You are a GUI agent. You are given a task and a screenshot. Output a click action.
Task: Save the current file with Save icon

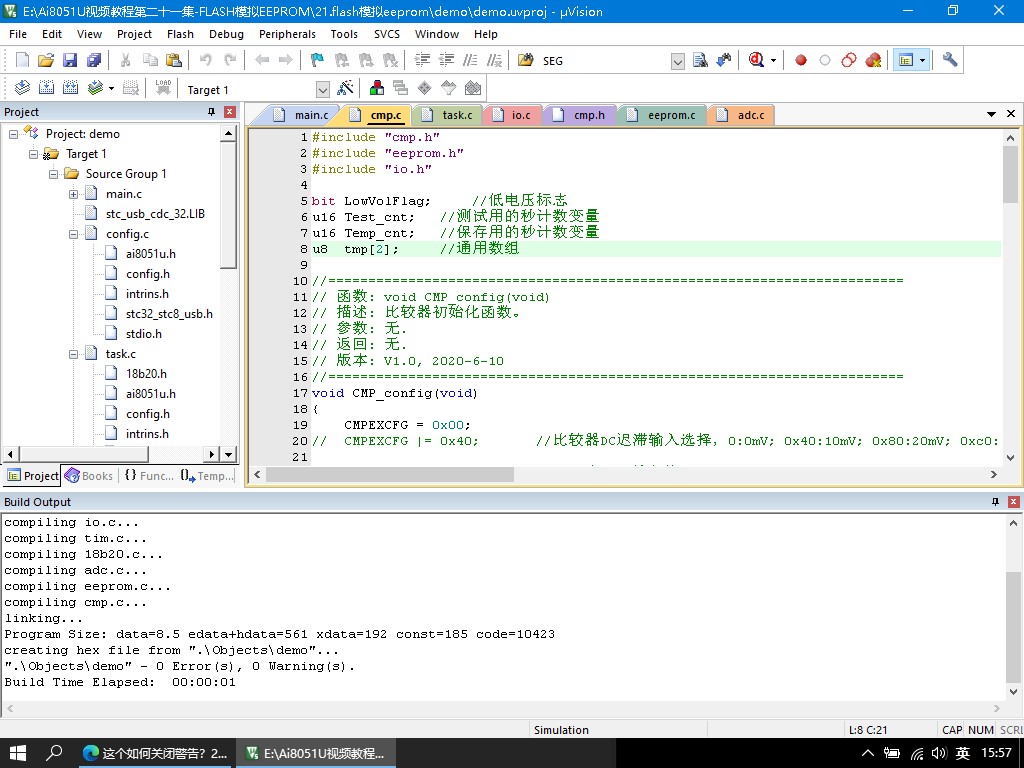(70, 60)
